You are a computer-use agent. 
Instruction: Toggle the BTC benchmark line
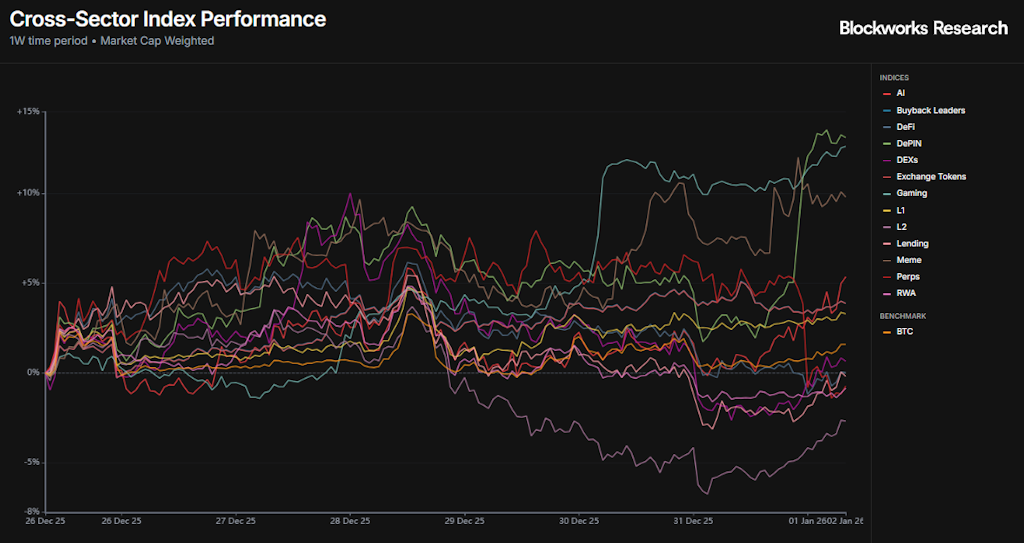coord(905,331)
